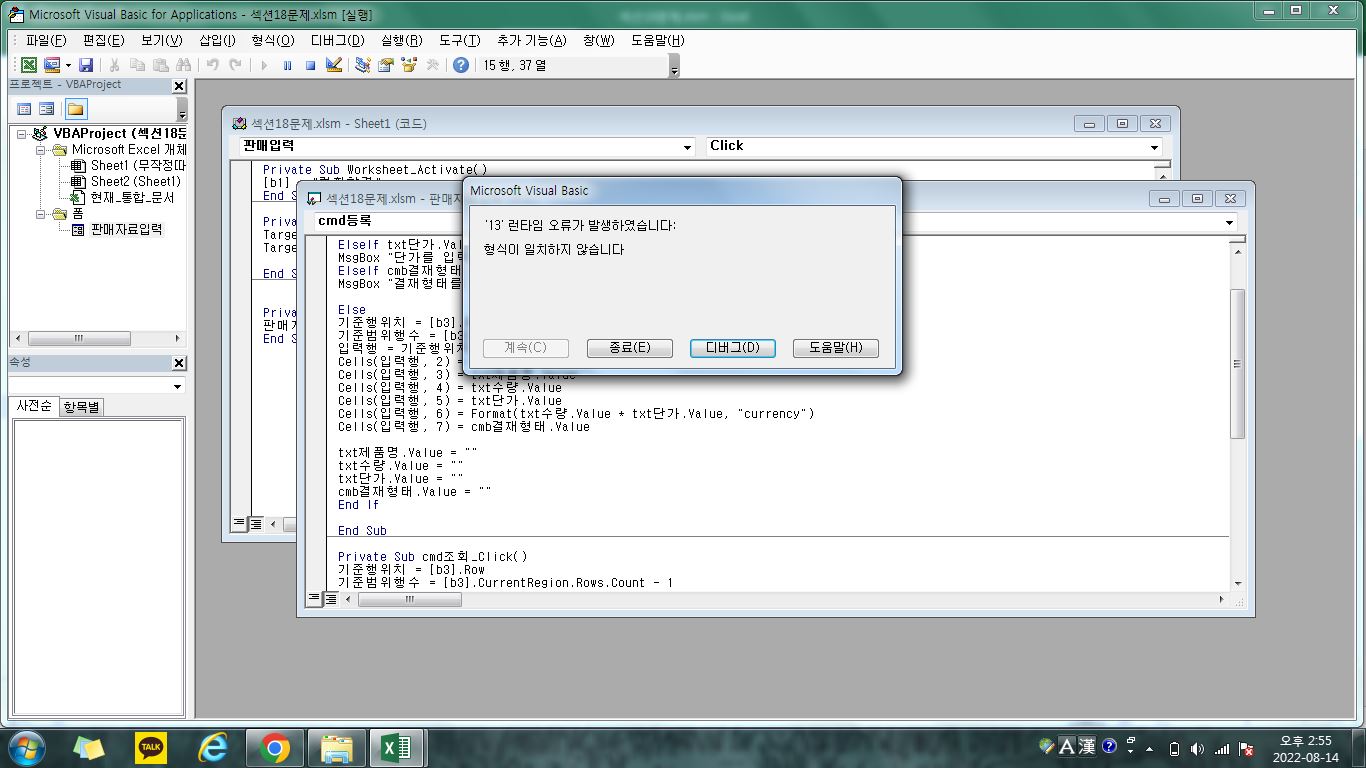Open the Click procedure dropdown
The height and width of the screenshot is (768, 1366).
1155,147
